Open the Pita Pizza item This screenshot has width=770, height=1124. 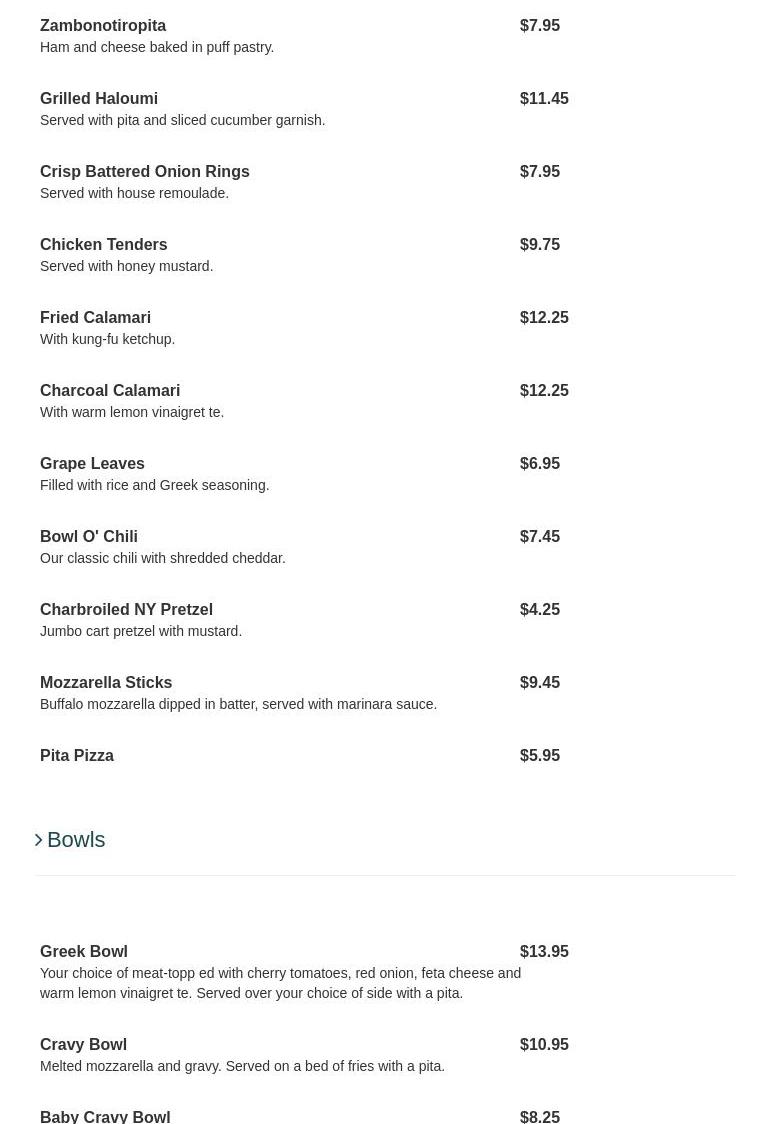(77, 756)
